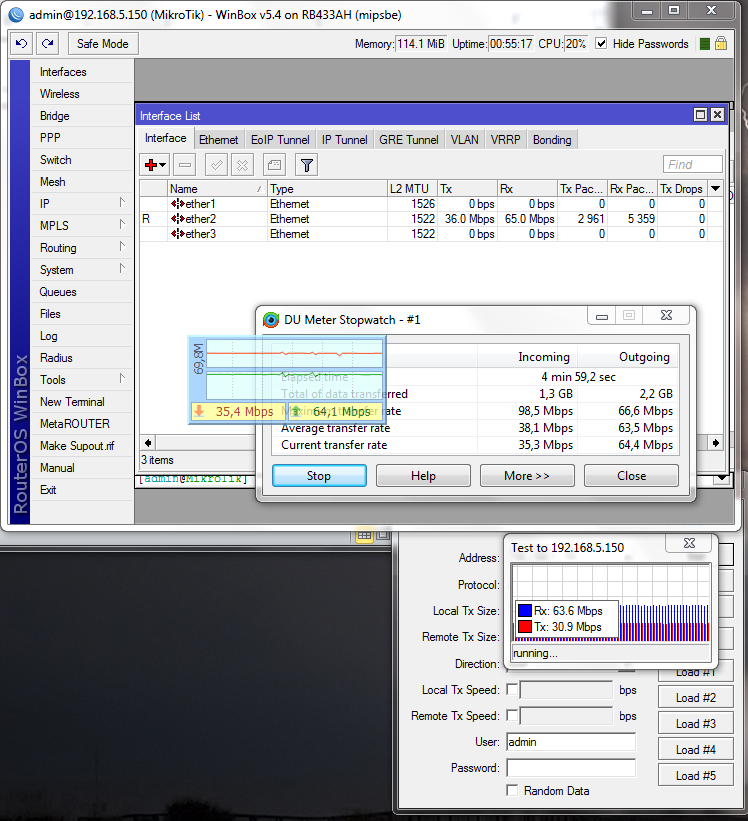Click the Filter funnel icon
The image size is (748, 821).
[x=307, y=165]
